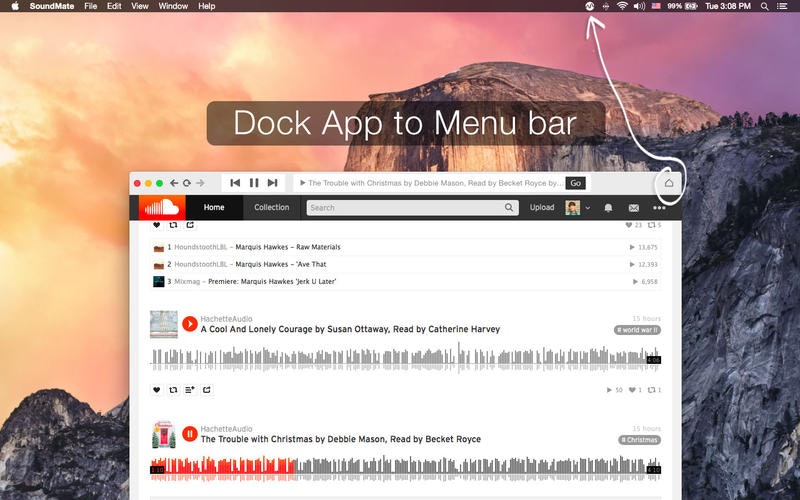Open the user avatar profile
Screen dimensions: 800x500
[572, 208]
